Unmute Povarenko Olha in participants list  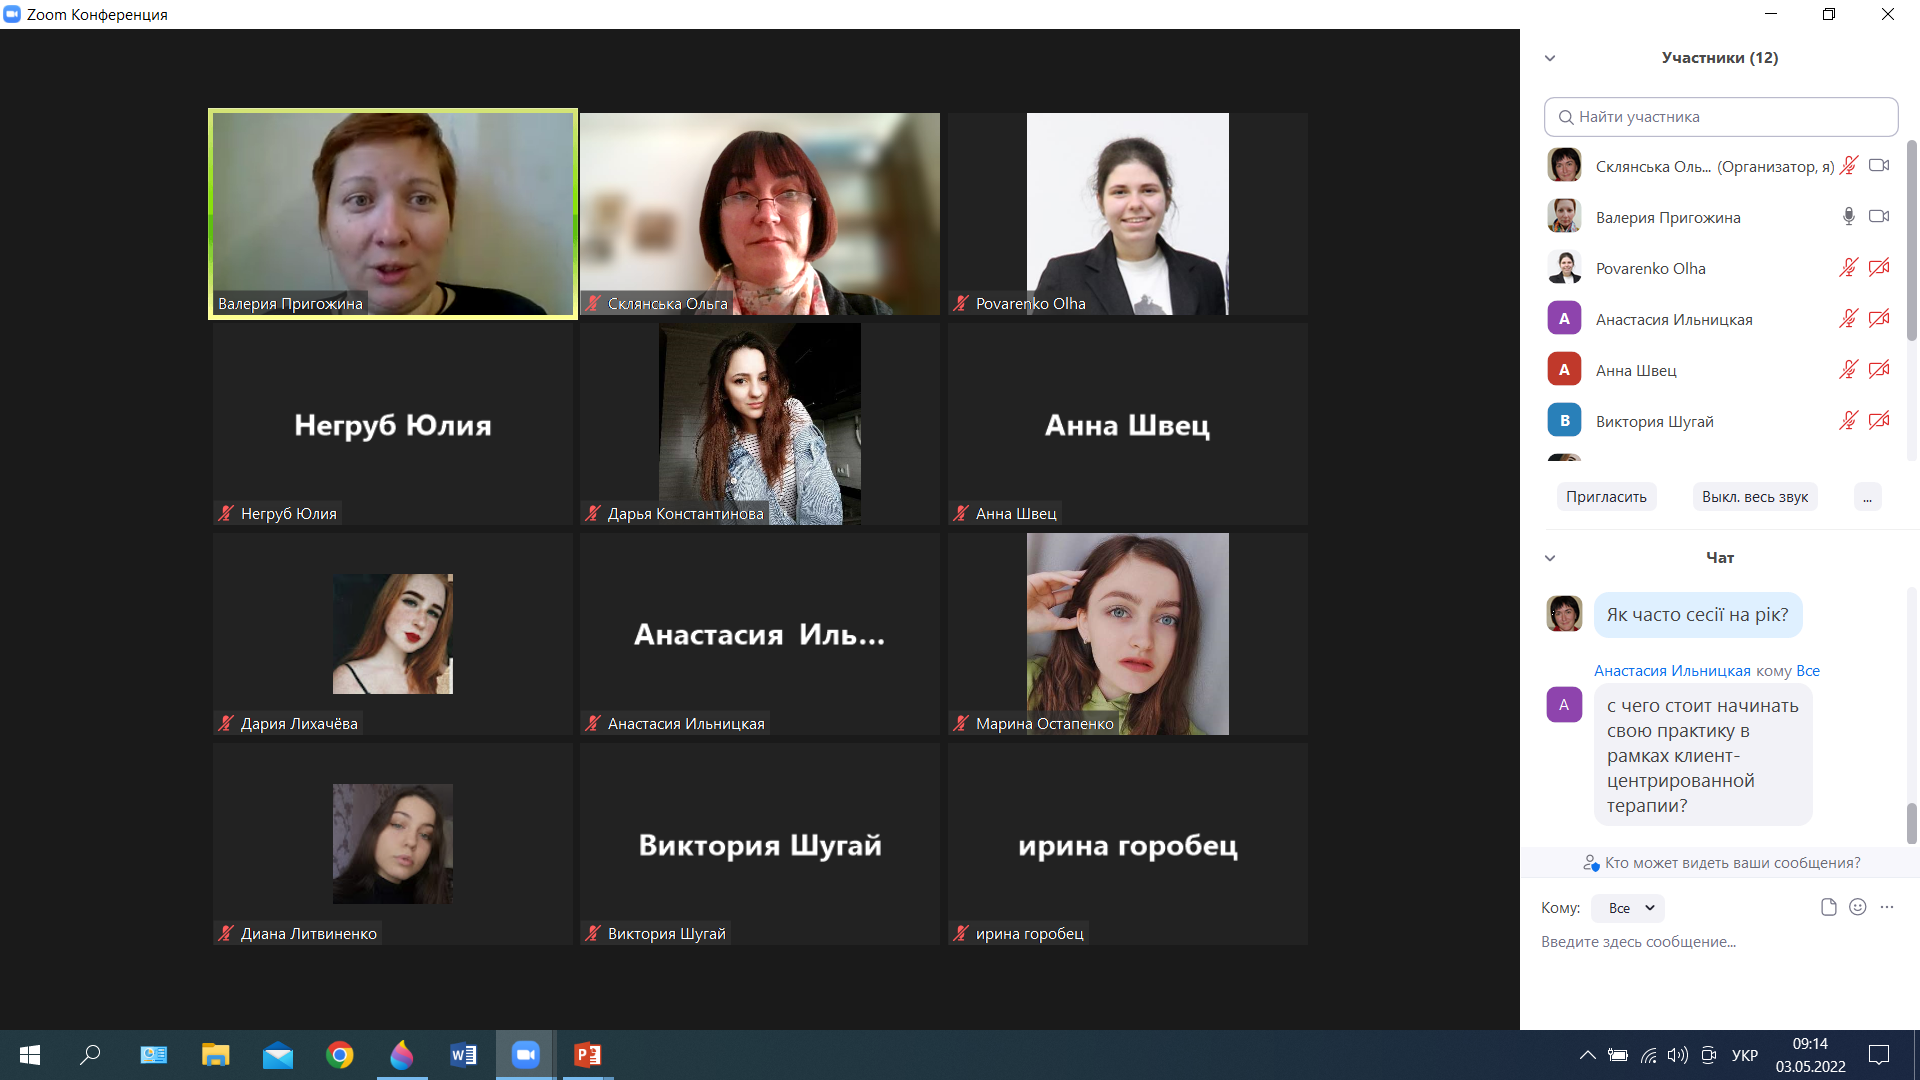[1849, 268]
